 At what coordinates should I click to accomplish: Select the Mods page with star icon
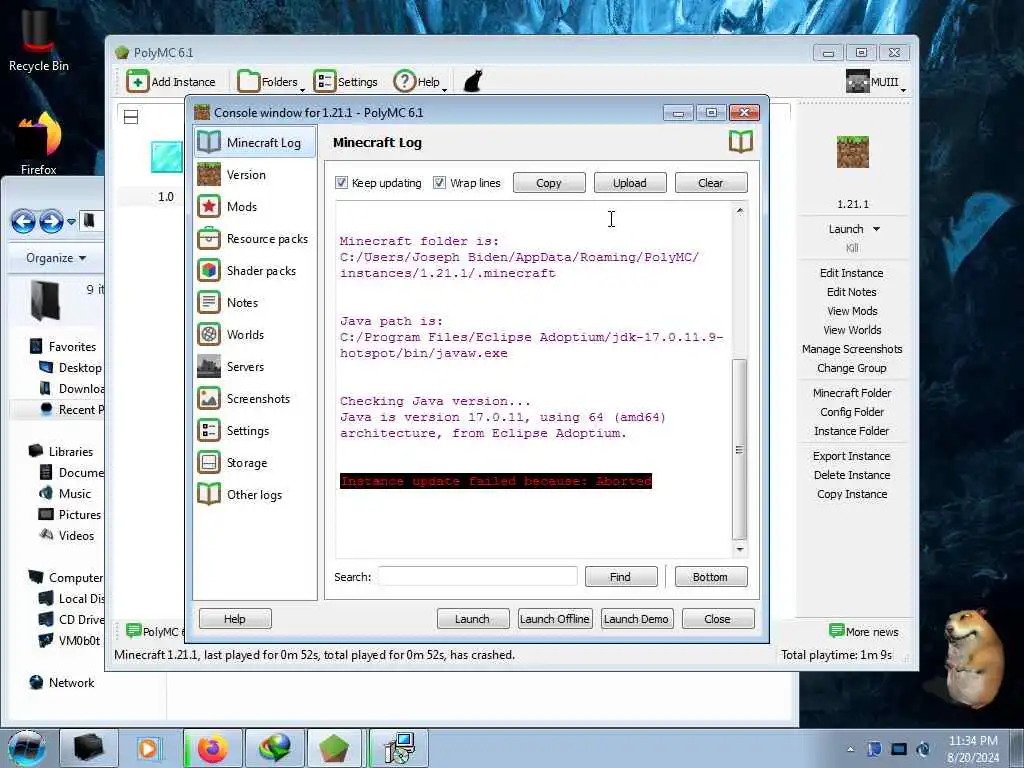point(255,206)
